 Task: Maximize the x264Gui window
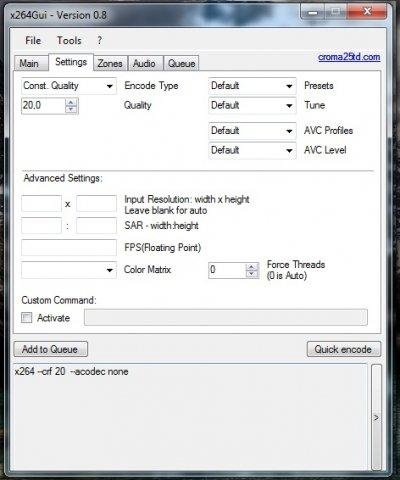click(336, 12)
